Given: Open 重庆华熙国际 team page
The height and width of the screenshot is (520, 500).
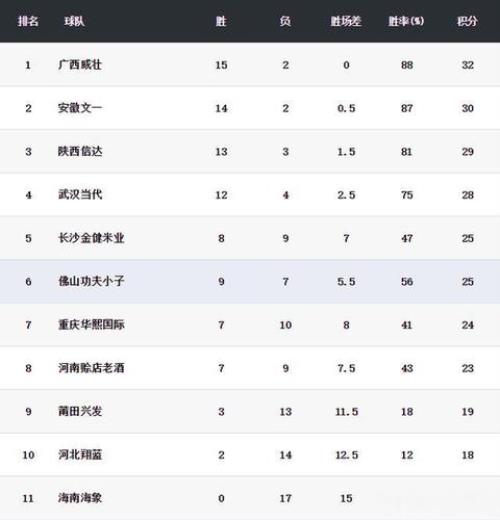Looking at the screenshot, I should (91, 325).
